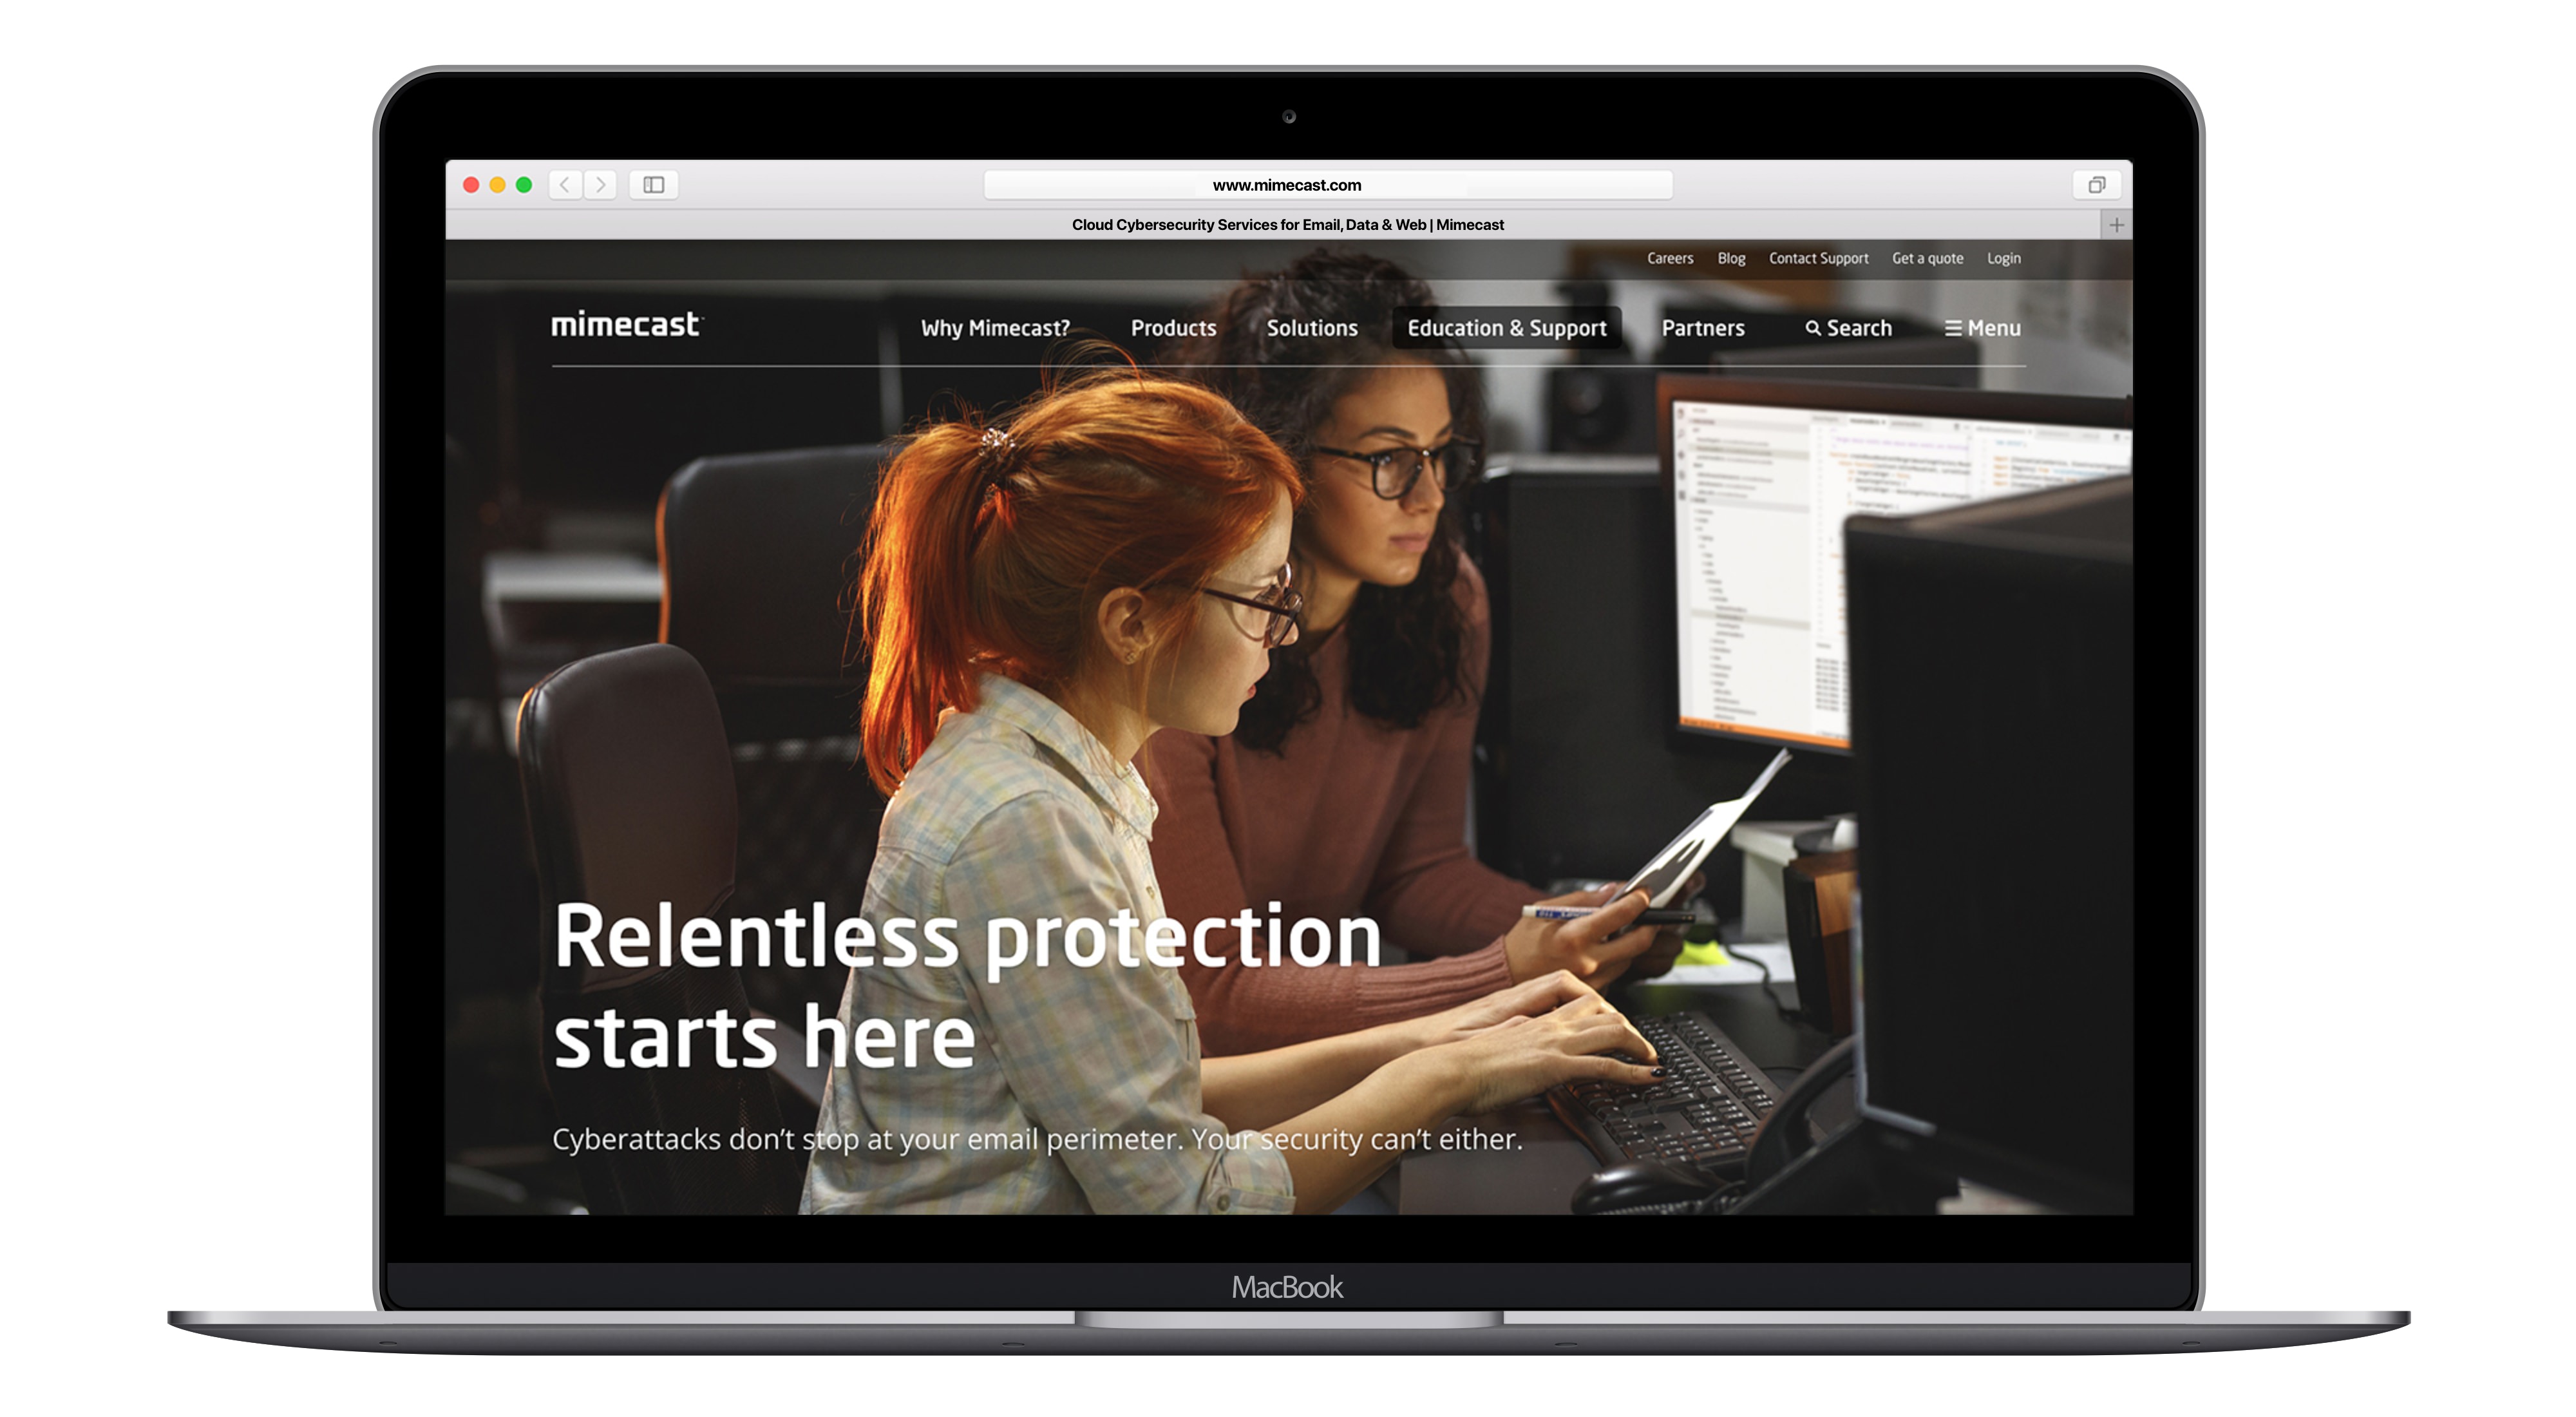2576x1417 pixels.
Task: Click the browser URL address bar
Action: (1287, 183)
